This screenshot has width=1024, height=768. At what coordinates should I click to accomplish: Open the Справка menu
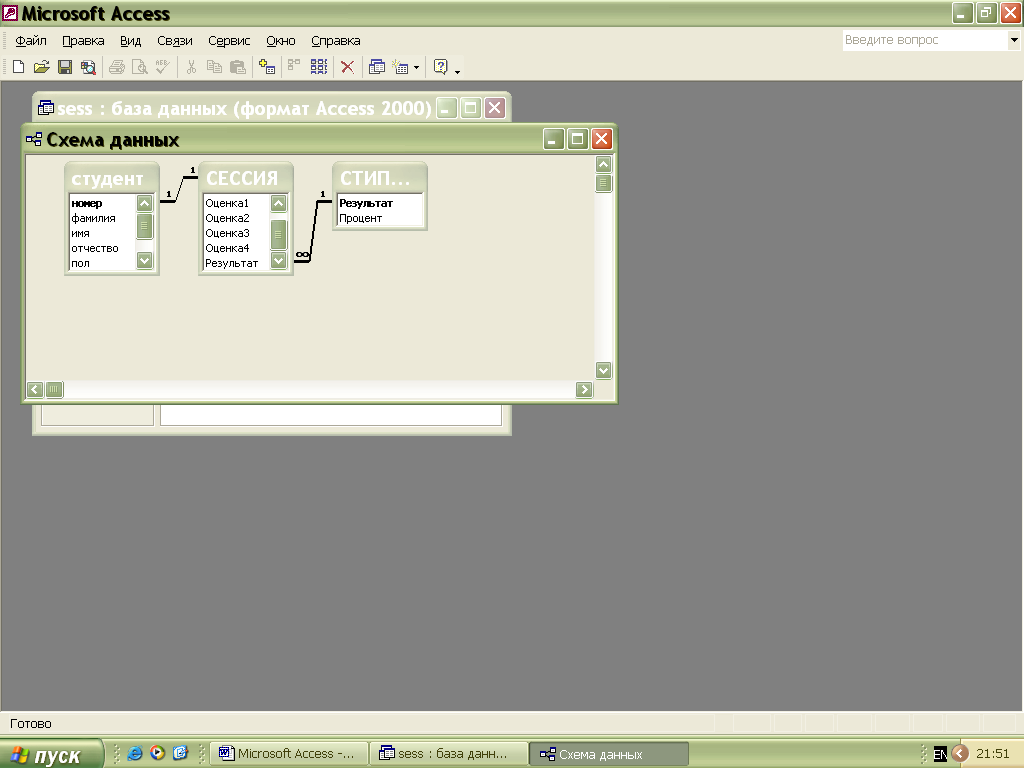point(335,40)
